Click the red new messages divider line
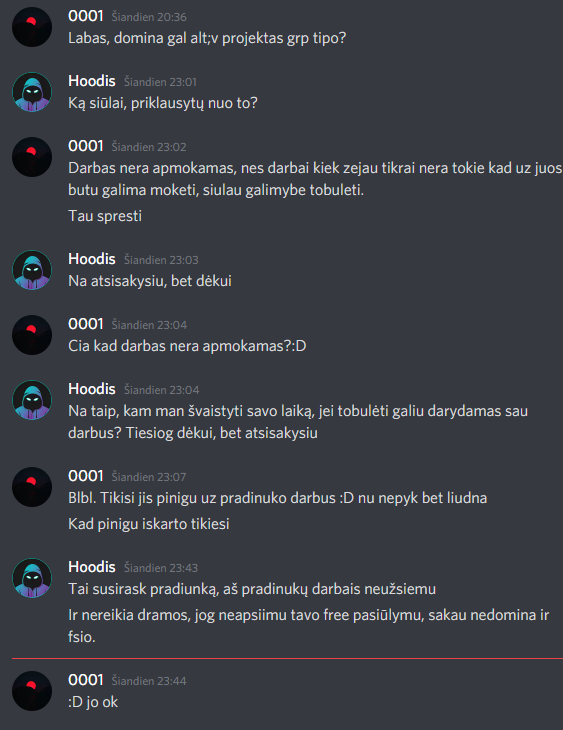Viewport: 563px width, 730px height. pyautogui.click(x=287, y=659)
